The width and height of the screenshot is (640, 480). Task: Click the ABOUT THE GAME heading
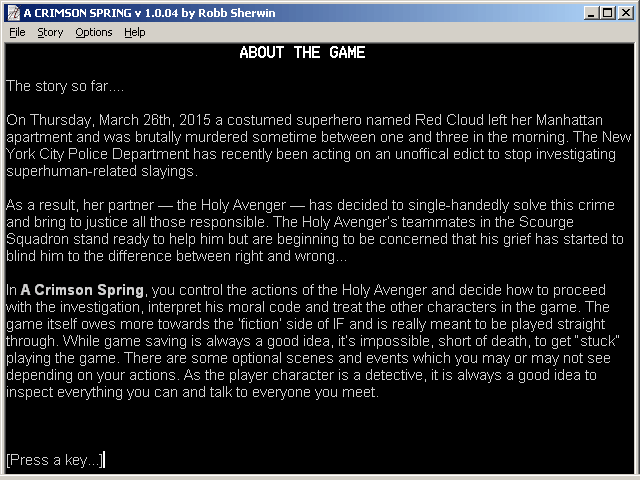click(x=302, y=53)
